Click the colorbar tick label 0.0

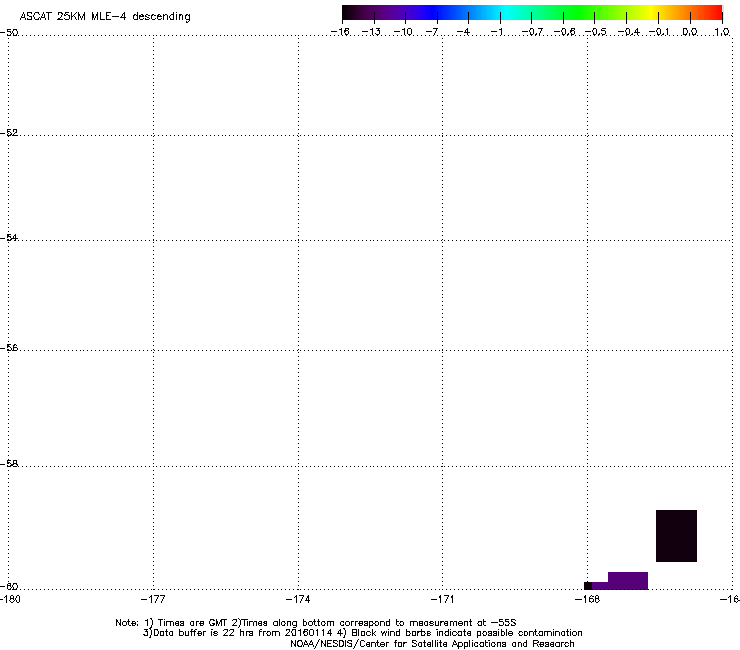pos(690,32)
